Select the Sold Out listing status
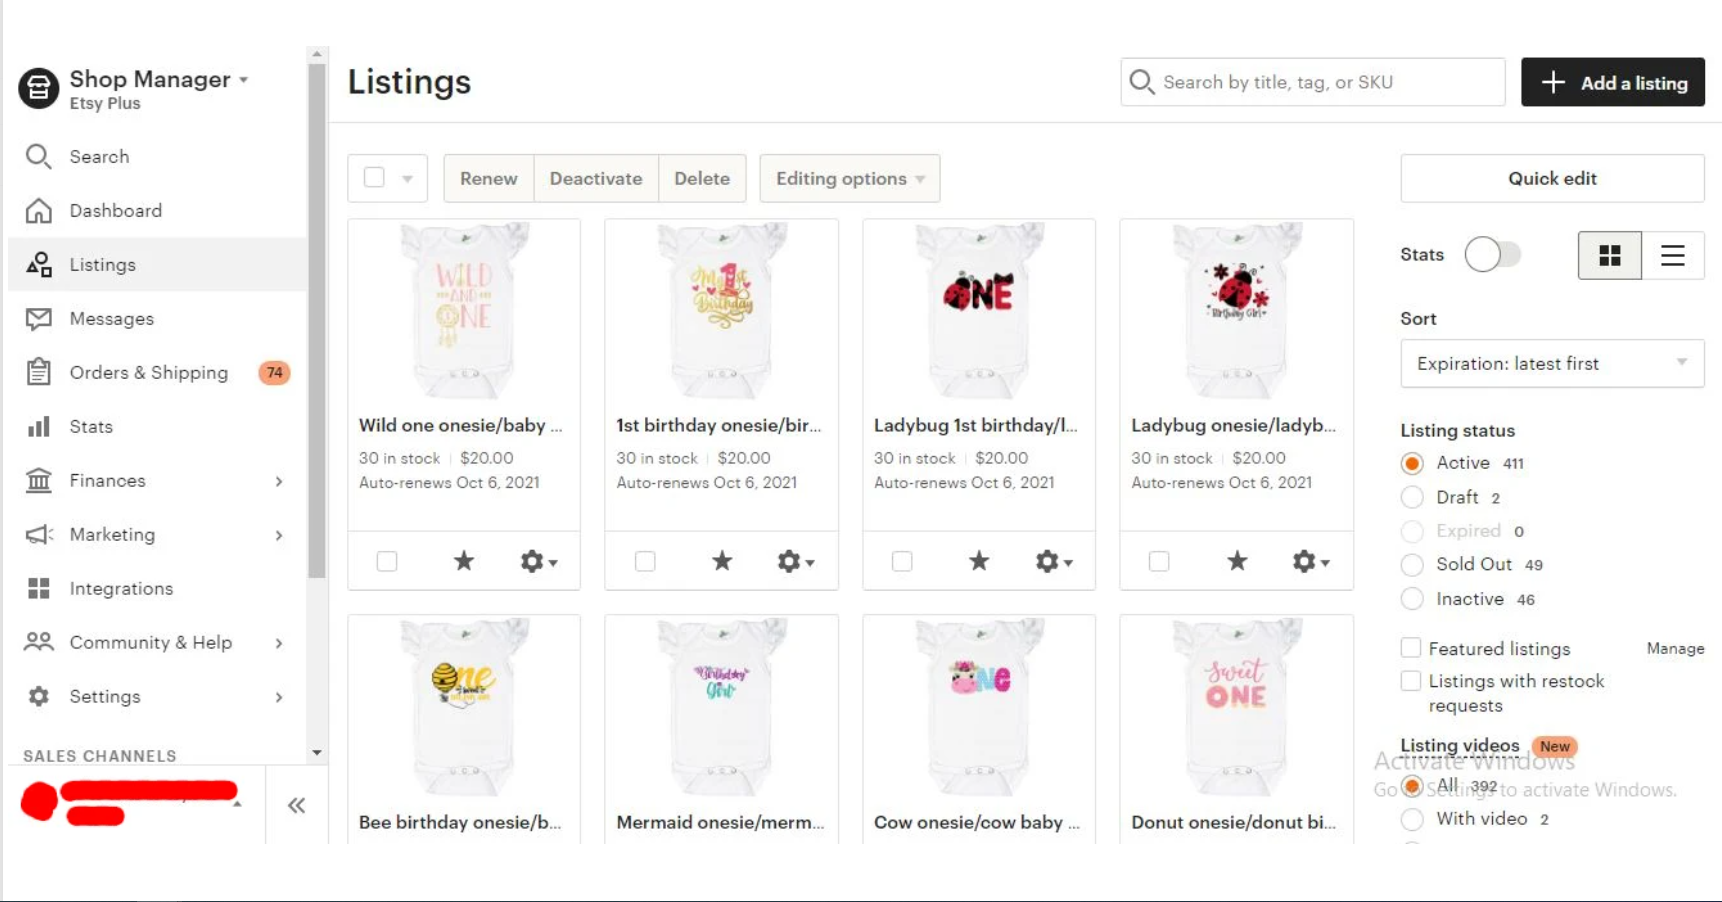 point(1412,564)
